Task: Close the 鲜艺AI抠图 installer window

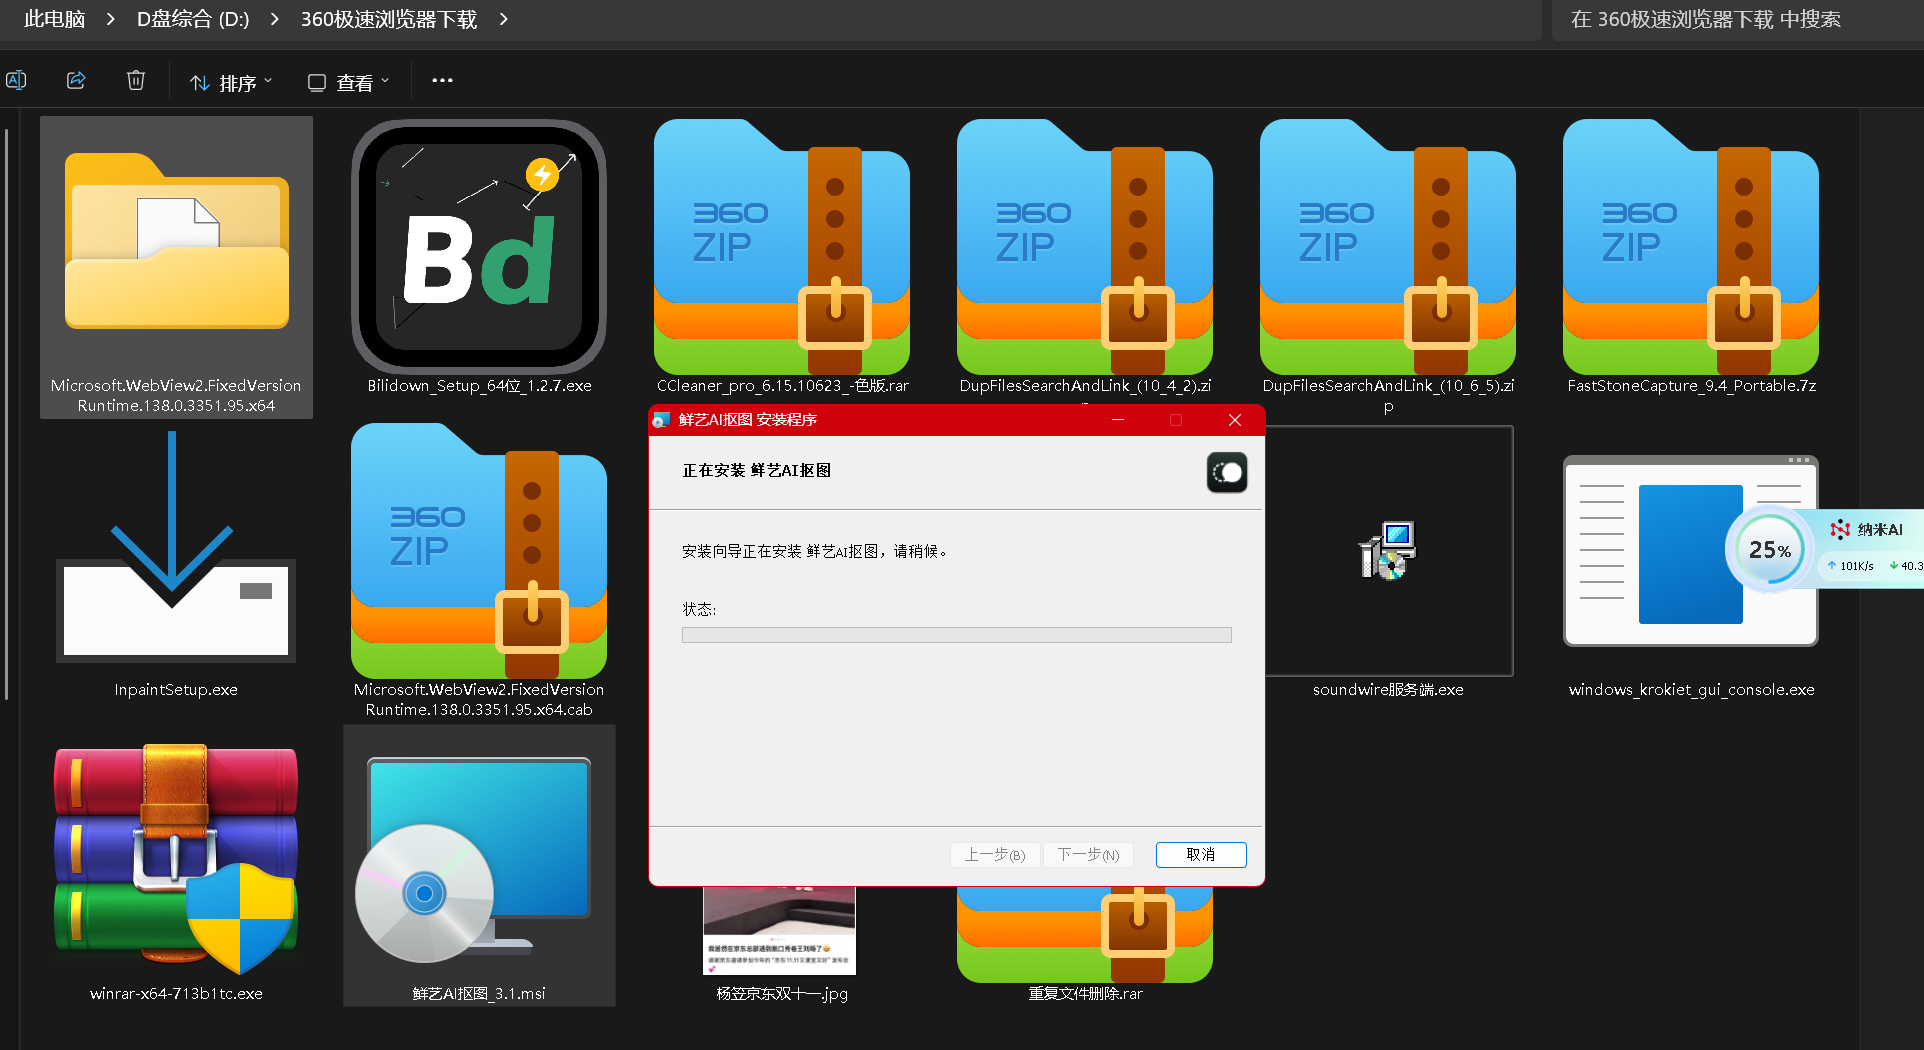Action: (1235, 420)
